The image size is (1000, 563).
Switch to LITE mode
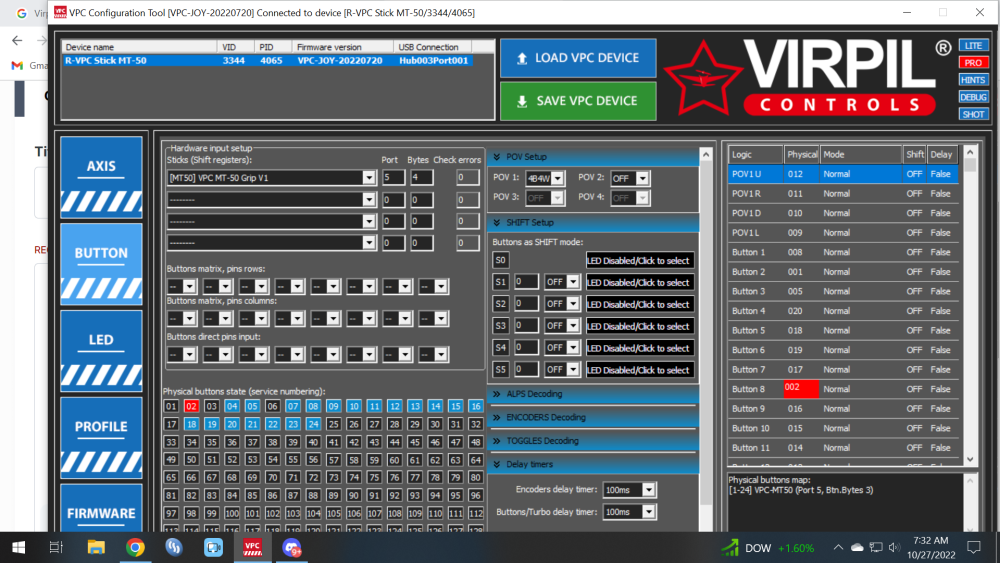[972, 46]
